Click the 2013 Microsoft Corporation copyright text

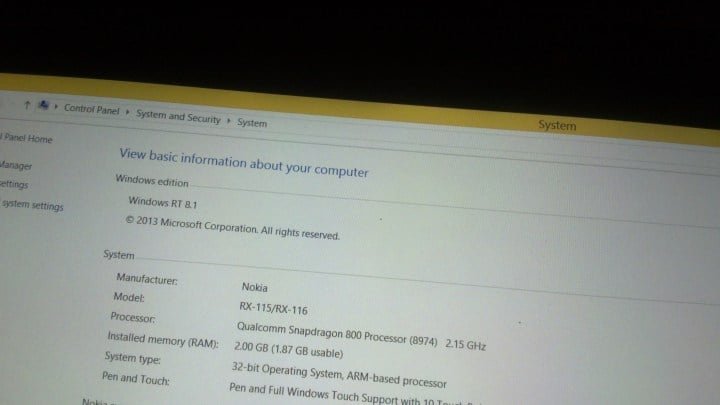pos(233,228)
